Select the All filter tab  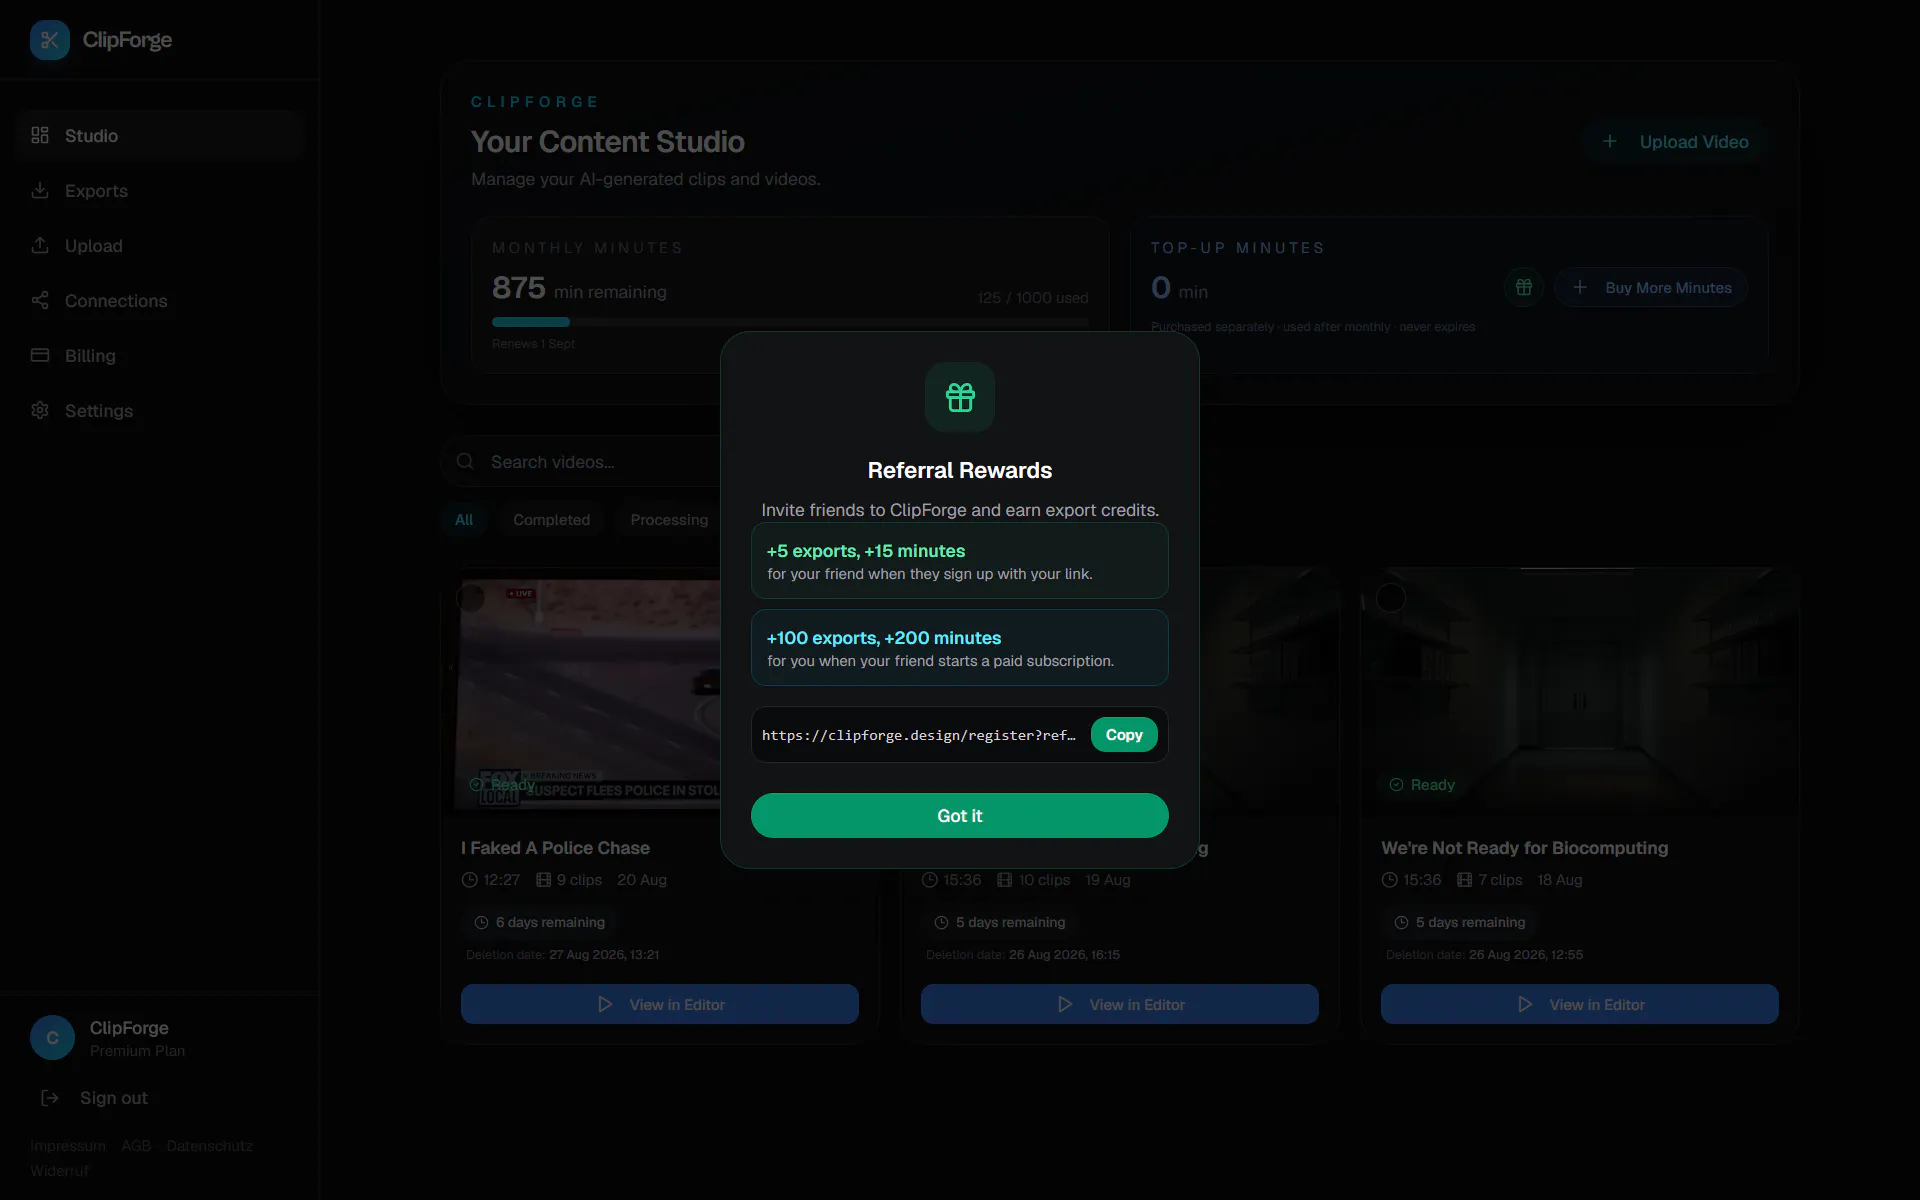tap(464, 520)
